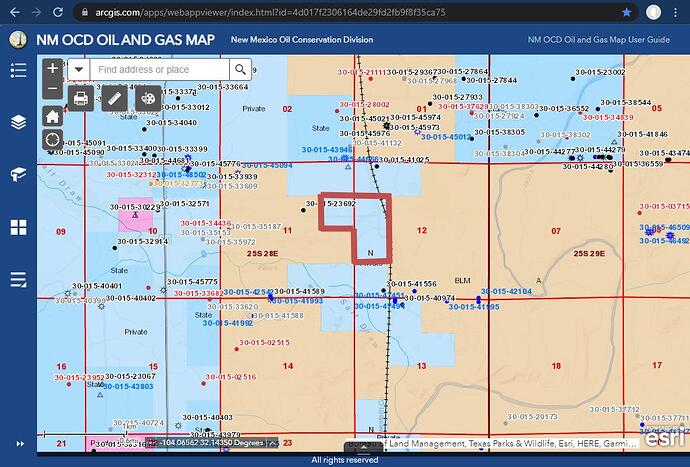
Task: Expand the left sidebar with double arrows
Action: [x=18, y=443]
